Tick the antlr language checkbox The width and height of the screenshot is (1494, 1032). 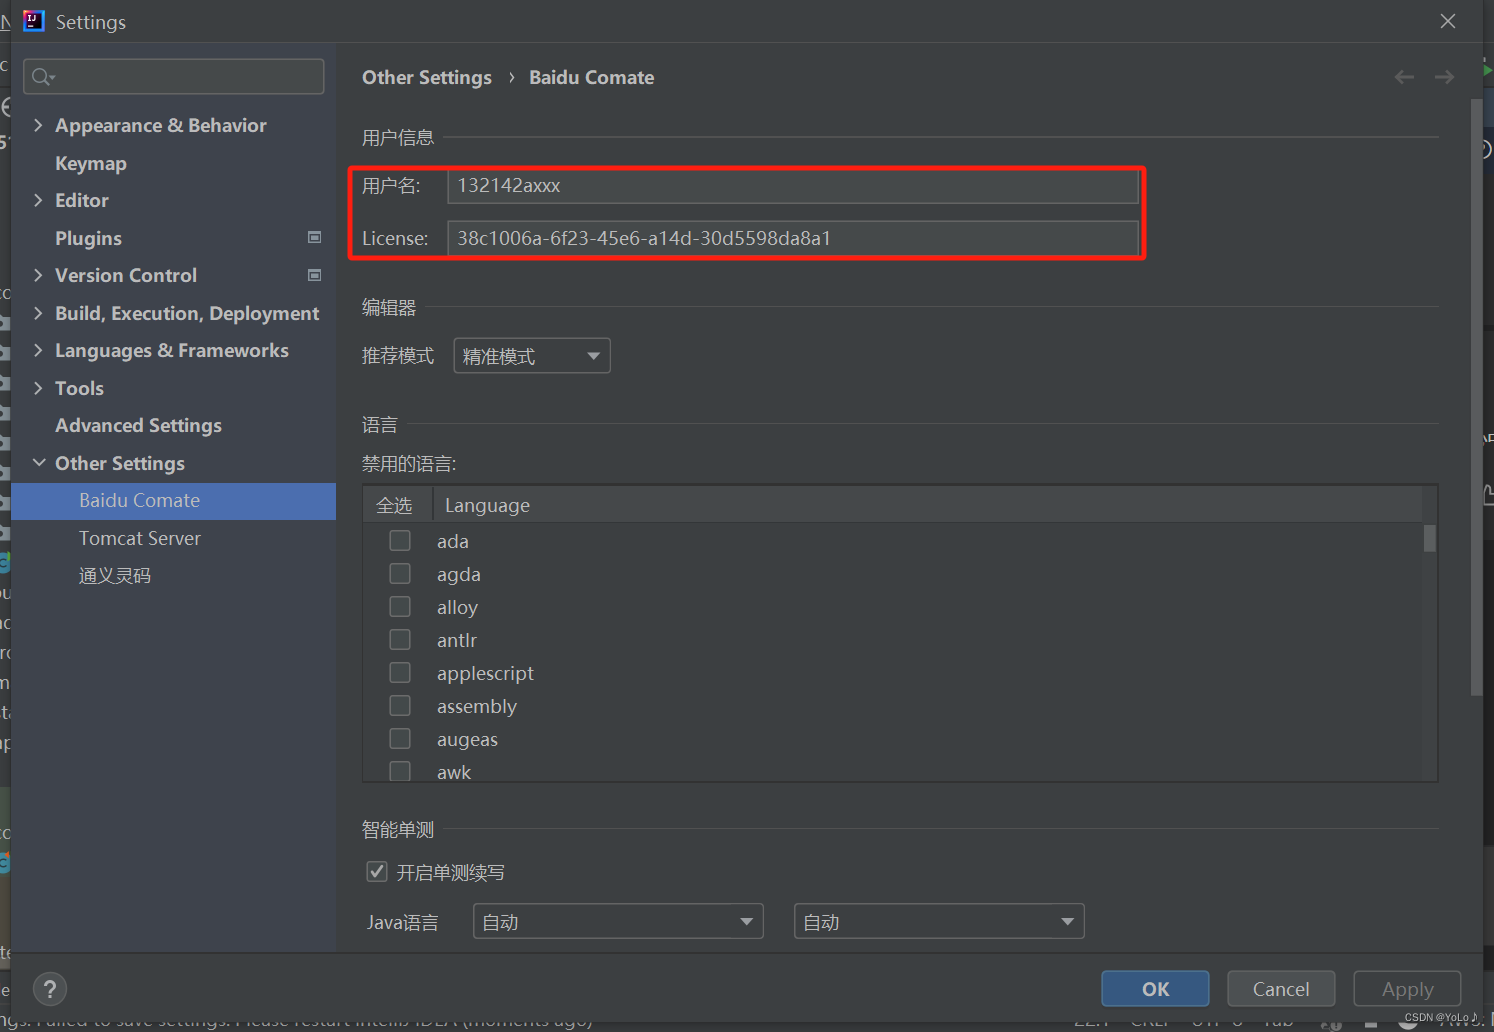point(400,639)
